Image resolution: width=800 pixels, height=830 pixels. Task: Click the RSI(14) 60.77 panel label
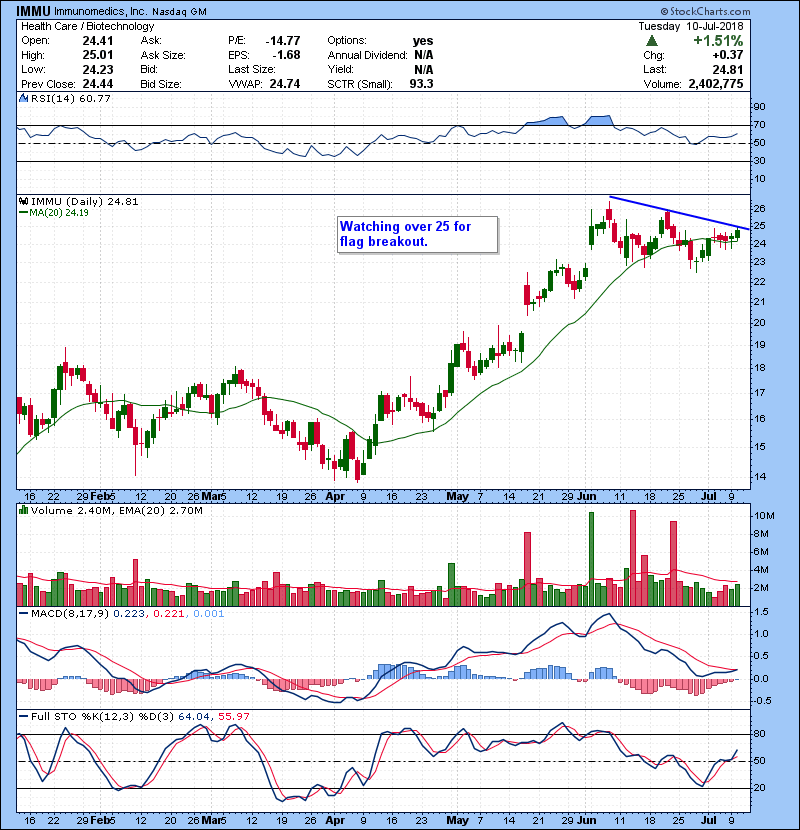tap(70, 98)
